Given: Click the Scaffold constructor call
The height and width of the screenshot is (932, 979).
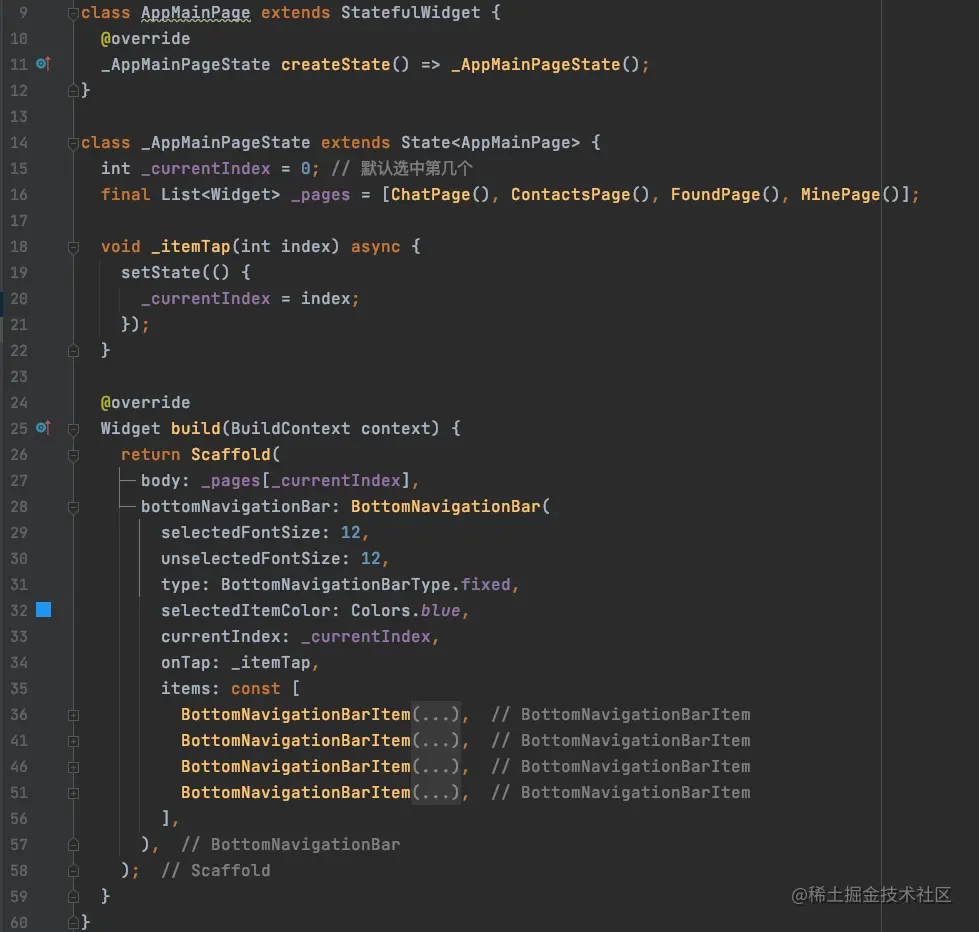Looking at the screenshot, I should coord(230,454).
